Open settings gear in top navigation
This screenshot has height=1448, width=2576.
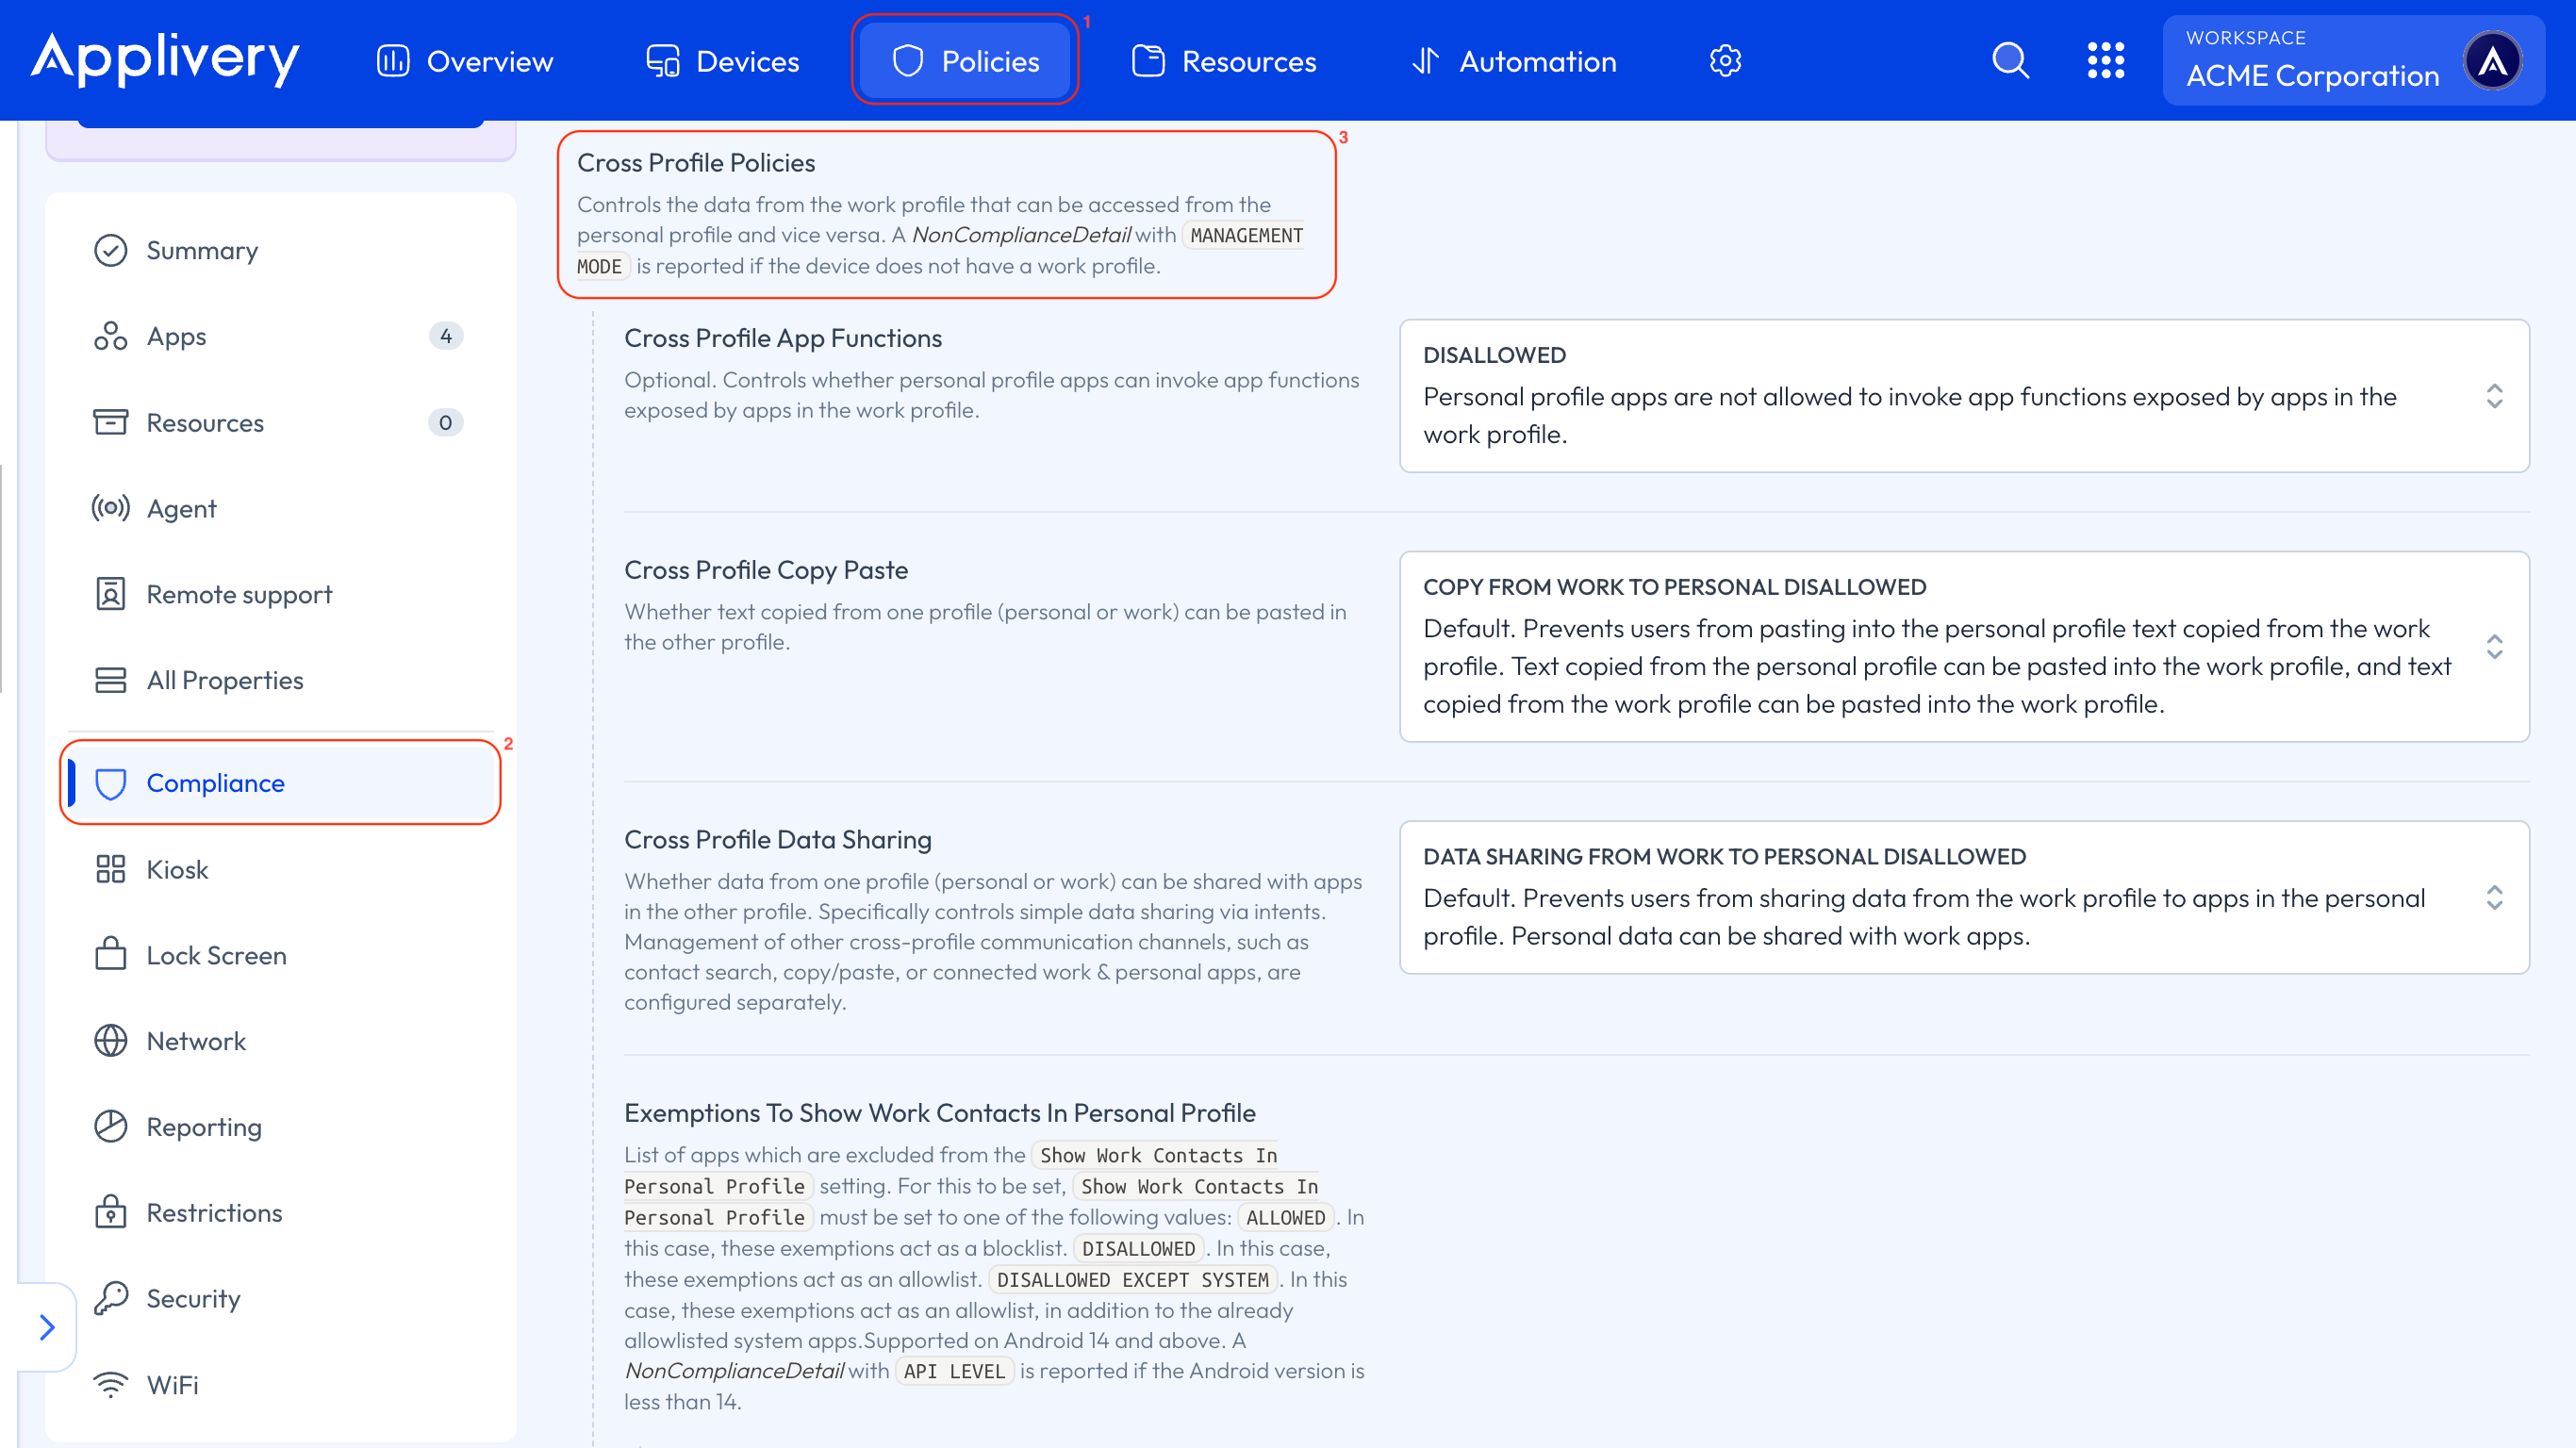[x=1725, y=61]
